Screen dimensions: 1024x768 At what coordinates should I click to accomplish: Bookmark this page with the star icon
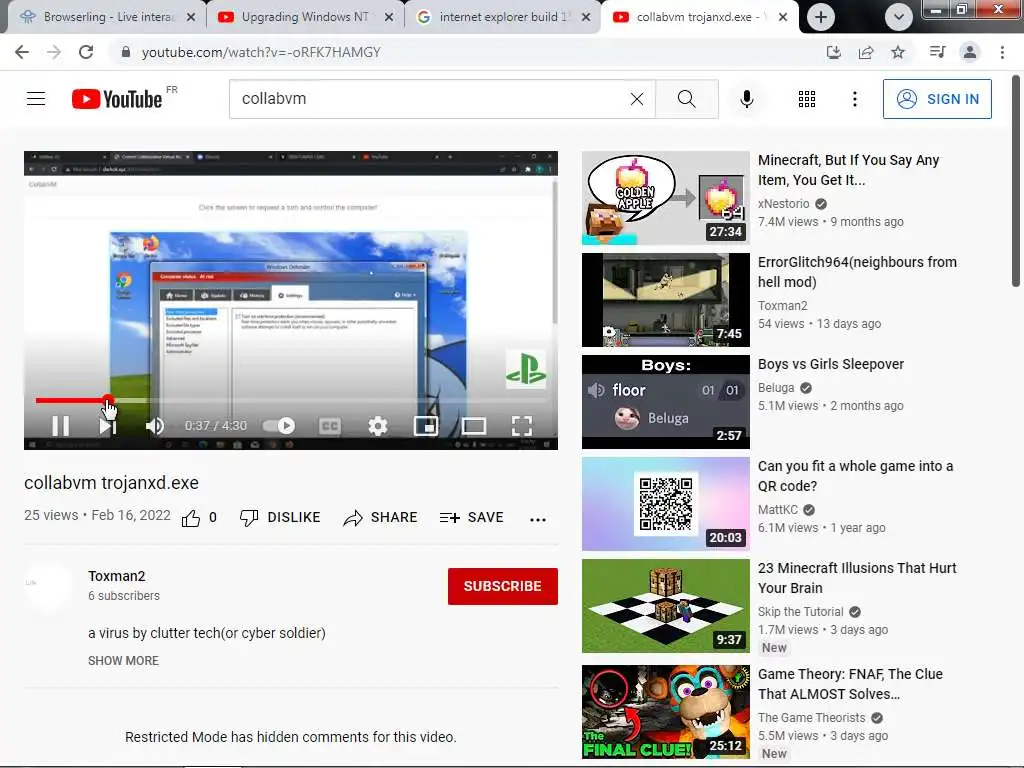pyautogui.click(x=898, y=52)
